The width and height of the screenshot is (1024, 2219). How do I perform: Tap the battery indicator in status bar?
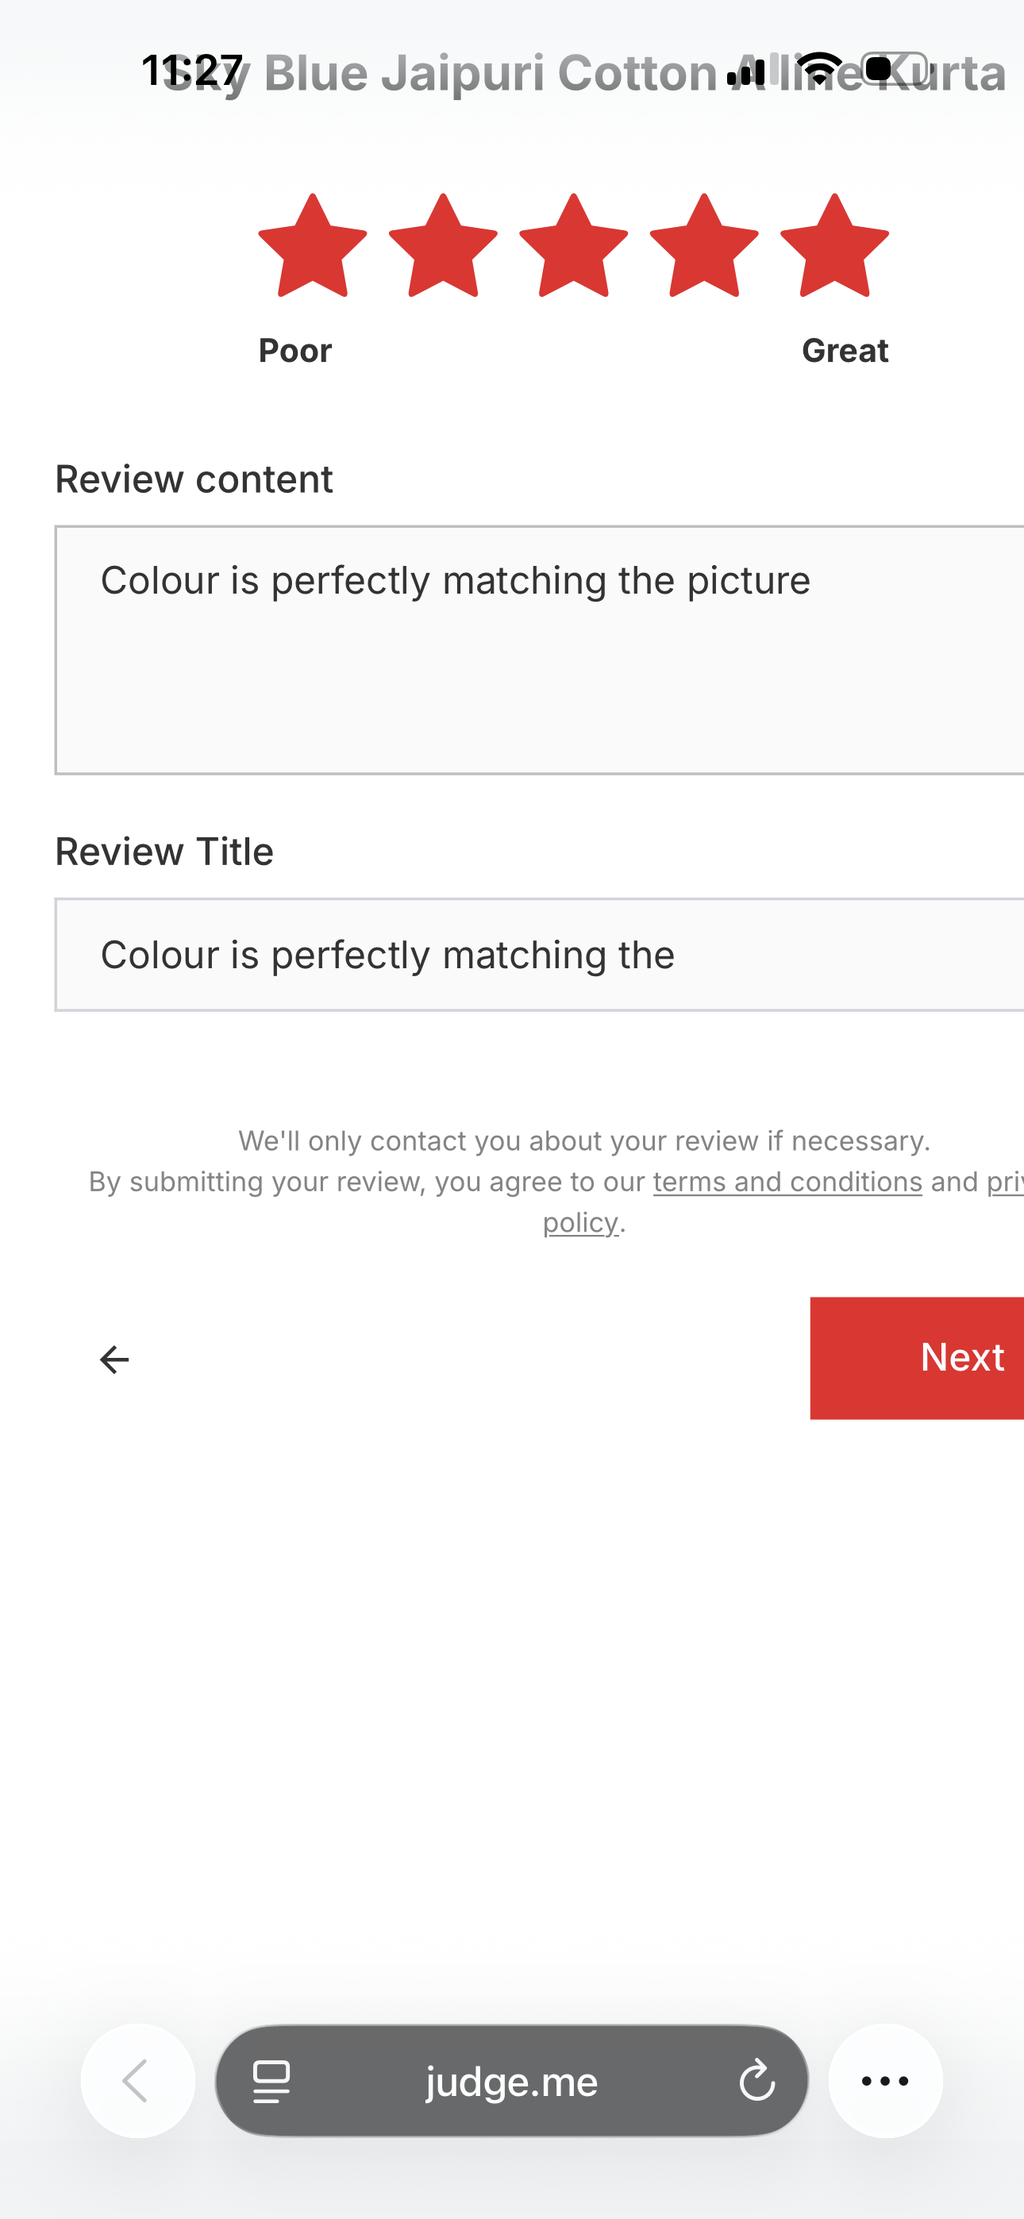893,69
